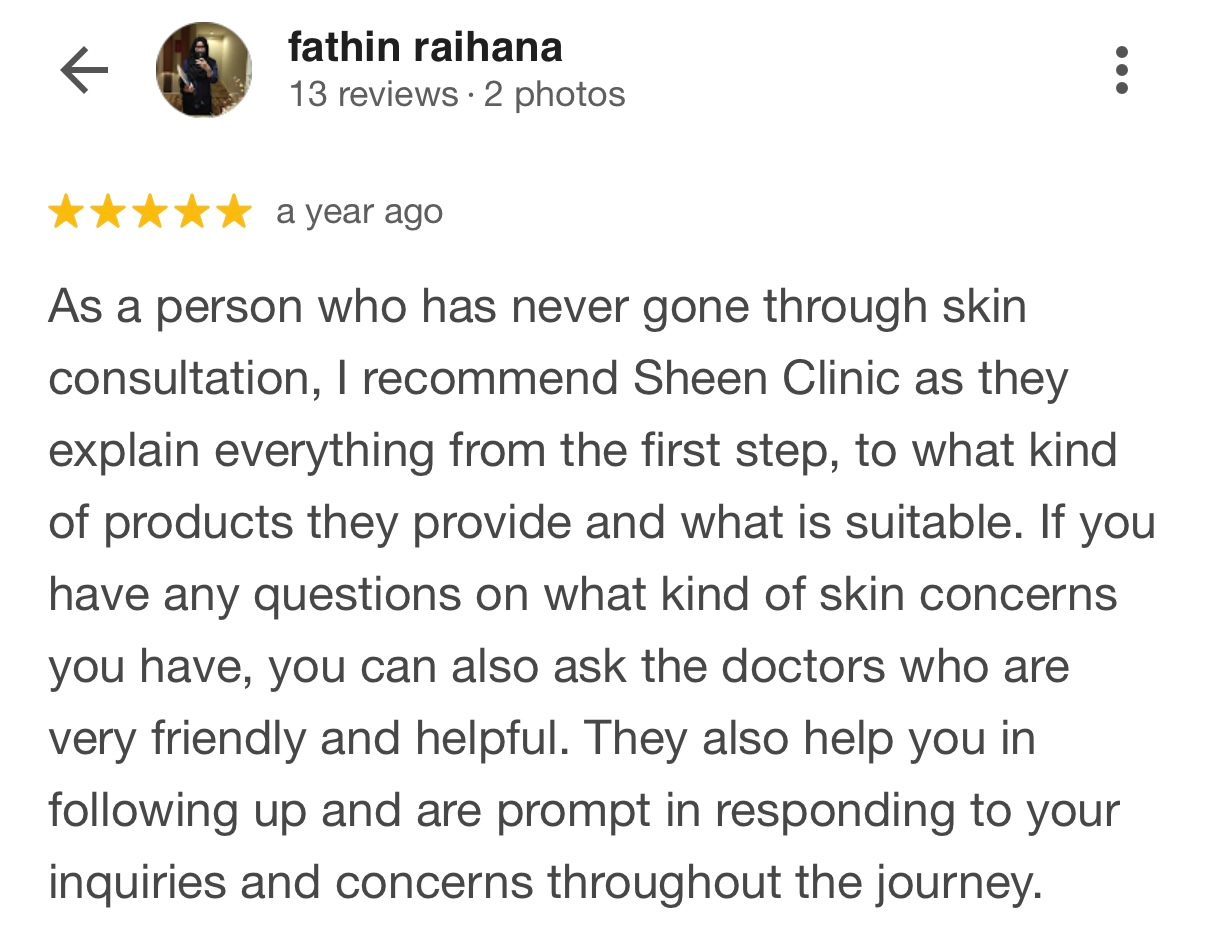Go back using the left arrow icon

click(x=84, y=71)
